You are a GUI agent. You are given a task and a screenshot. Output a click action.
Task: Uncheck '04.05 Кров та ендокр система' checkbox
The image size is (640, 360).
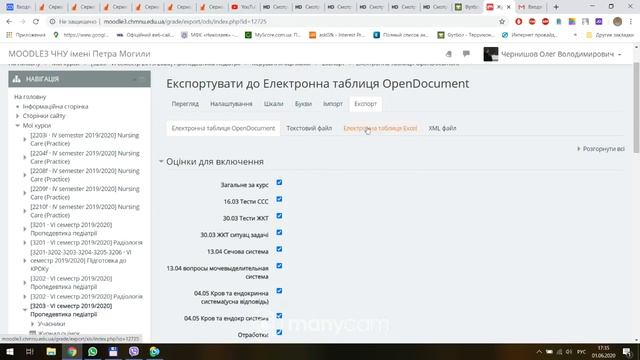[x=279, y=316]
